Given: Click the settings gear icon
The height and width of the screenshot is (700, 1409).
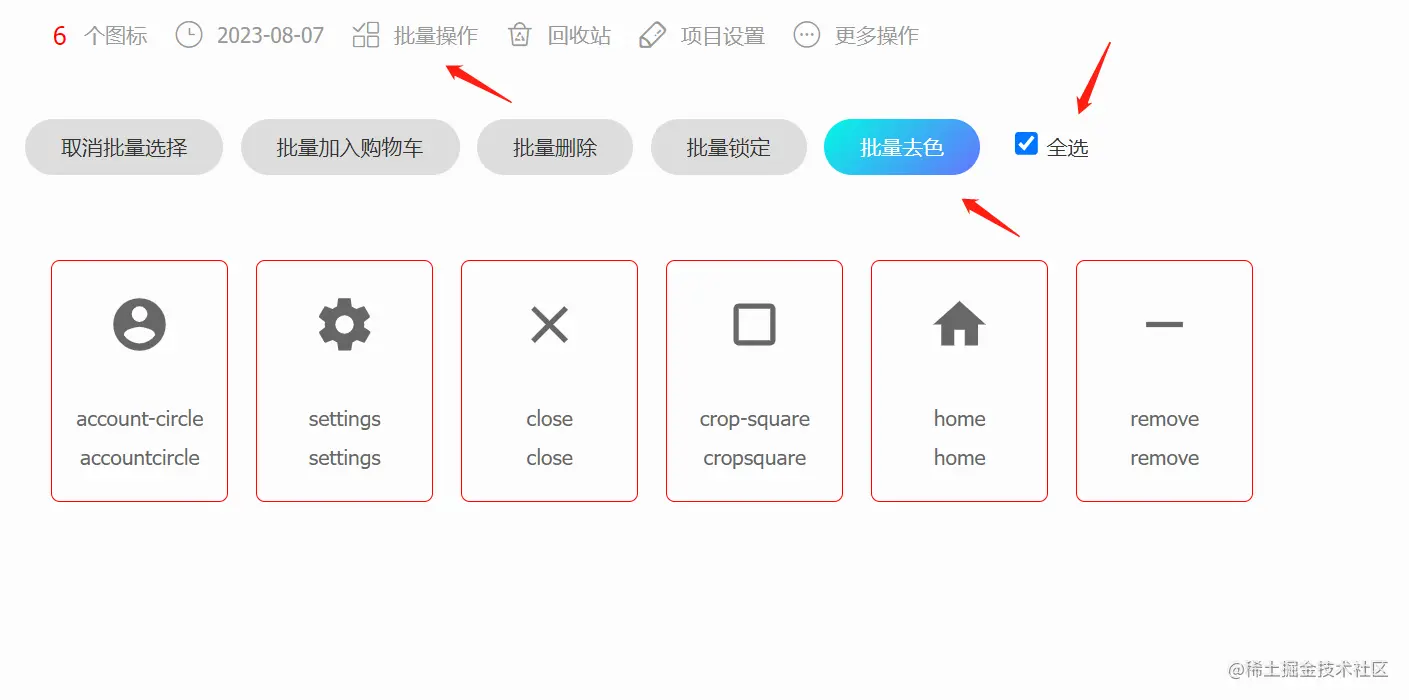Looking at the screenshot, I should (x=344, y=325).
